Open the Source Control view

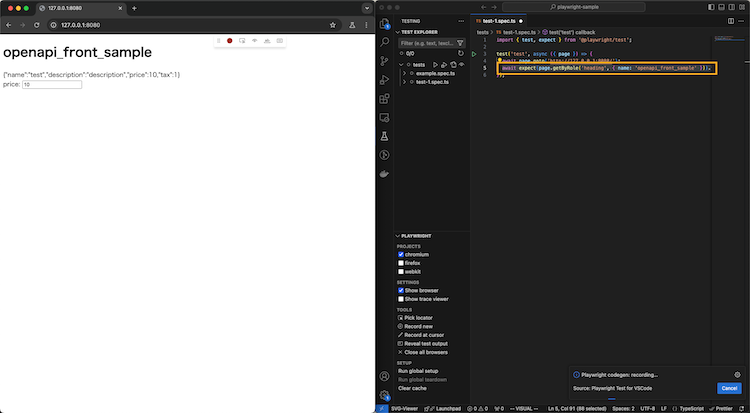click(x=384, y=61)
